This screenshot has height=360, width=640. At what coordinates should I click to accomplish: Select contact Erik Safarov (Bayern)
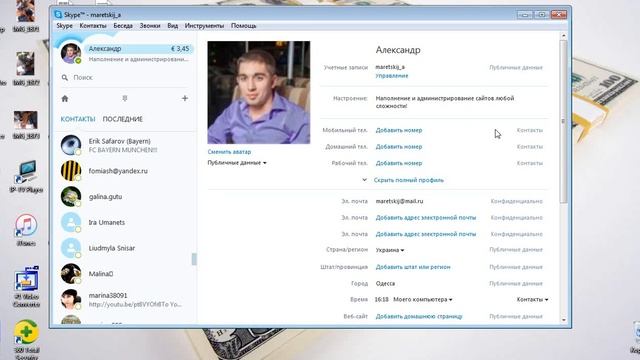[124, 145]
